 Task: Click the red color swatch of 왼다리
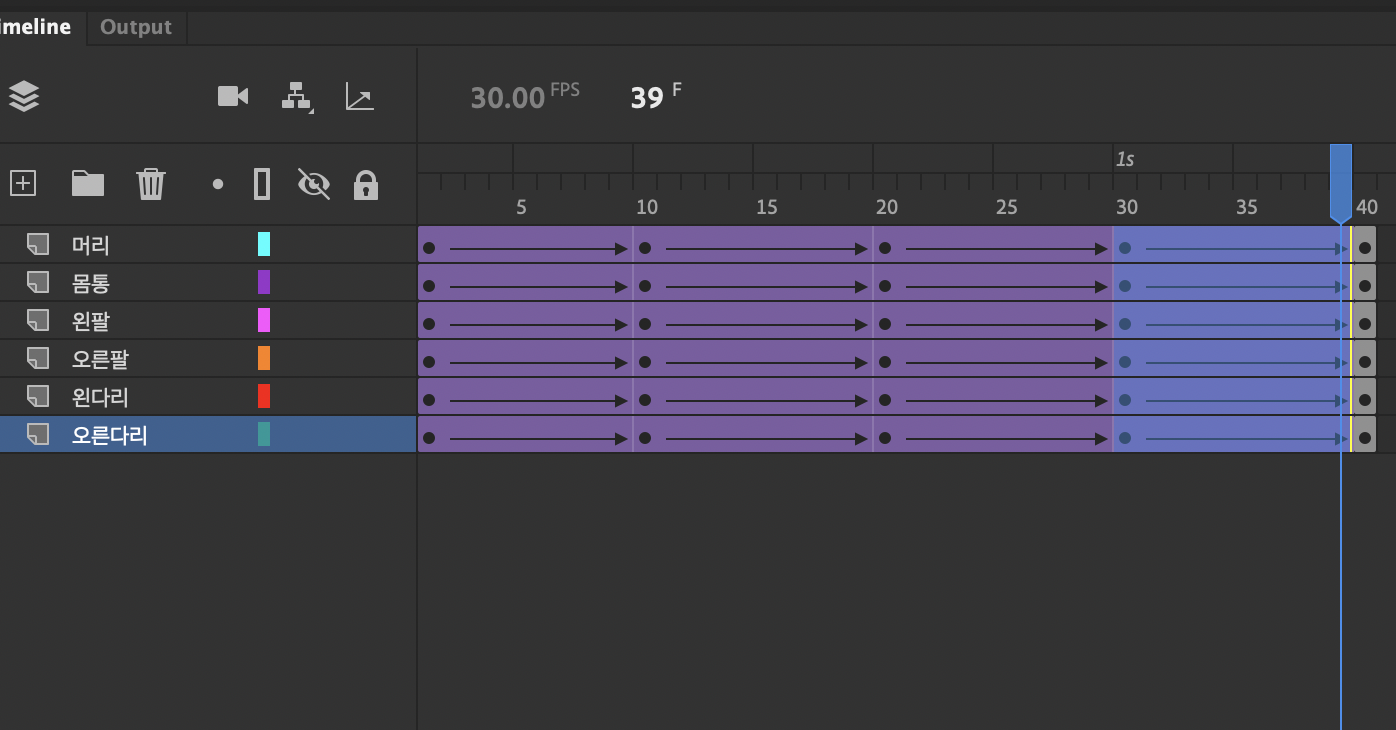pos(264,396)
